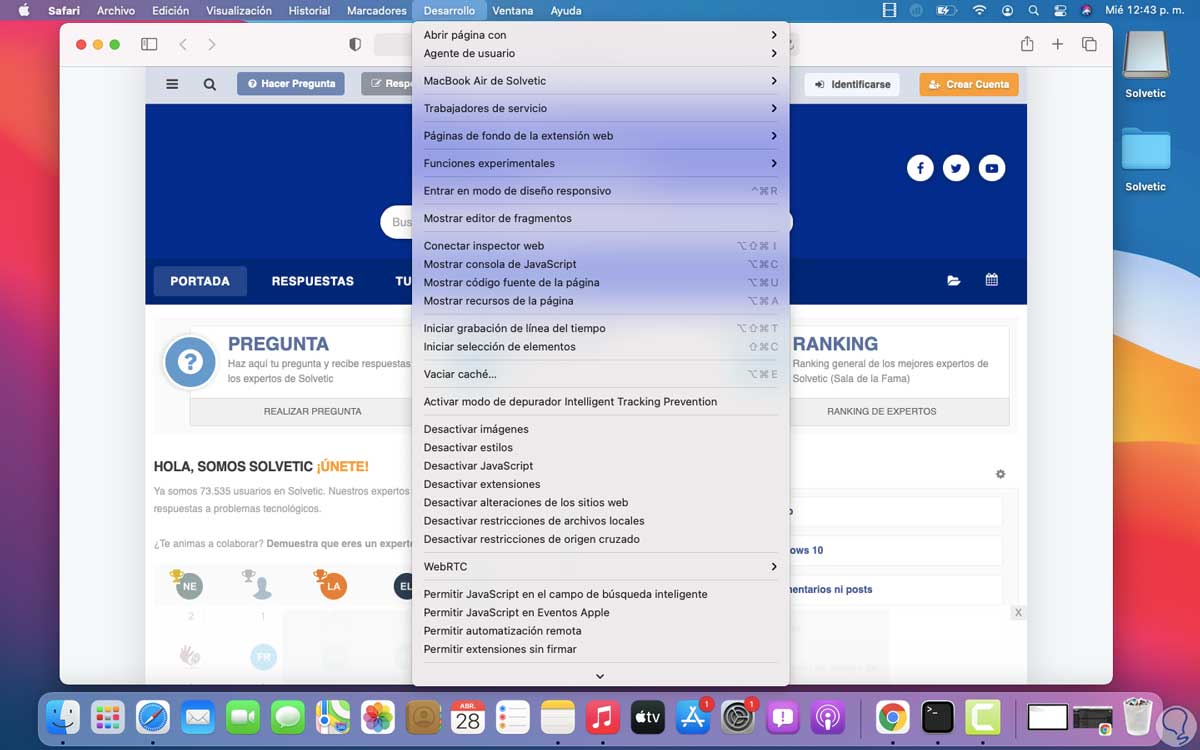Toggle Desactivar estilos option
This screenshot has width=1200, height=750.
pyautogui.click(x=600, y=447)
